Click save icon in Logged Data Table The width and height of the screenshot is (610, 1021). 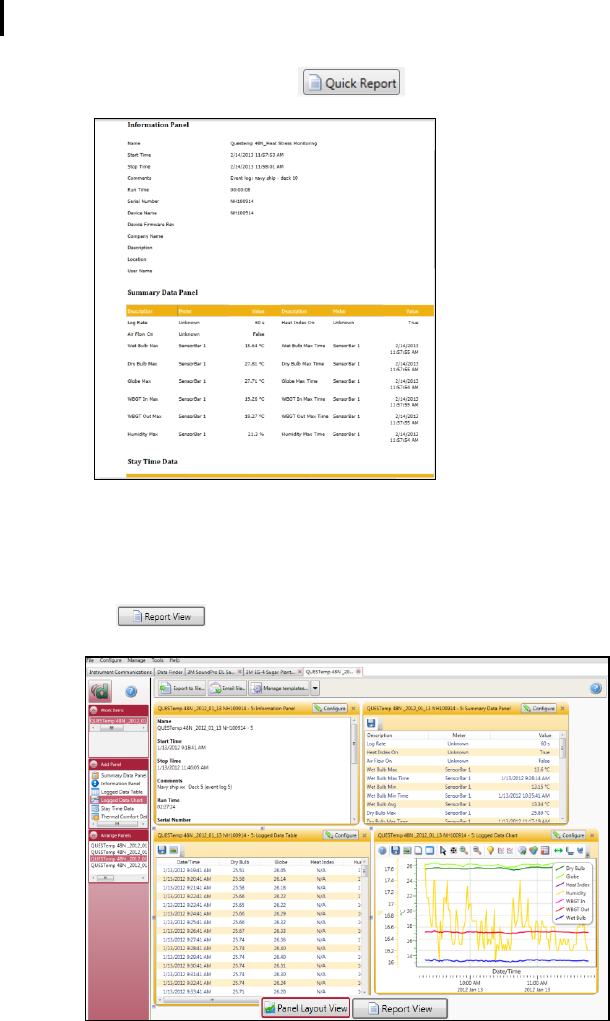[x=162, y=850]
